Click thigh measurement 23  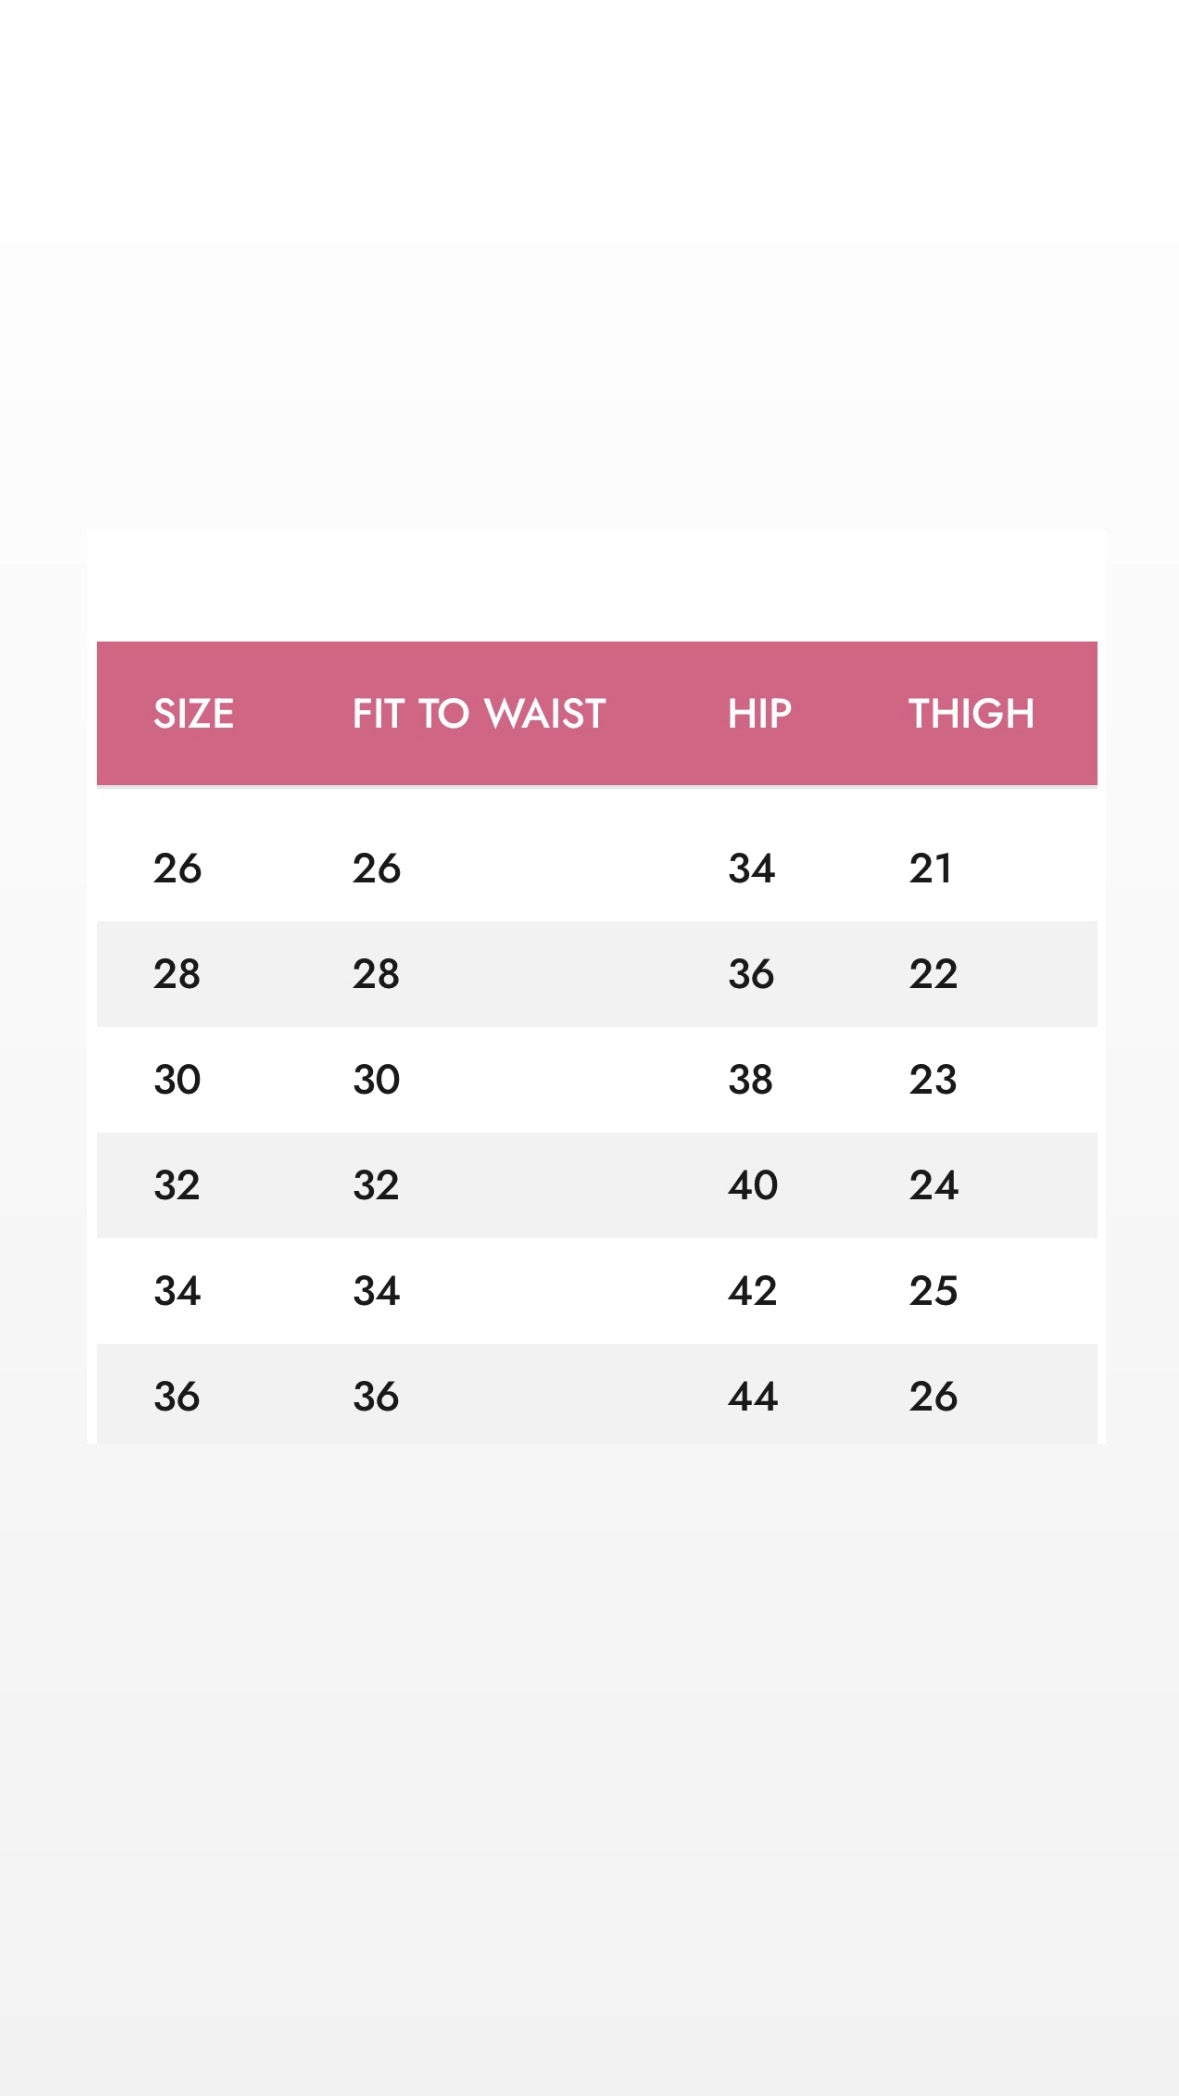click(932, 1080)
